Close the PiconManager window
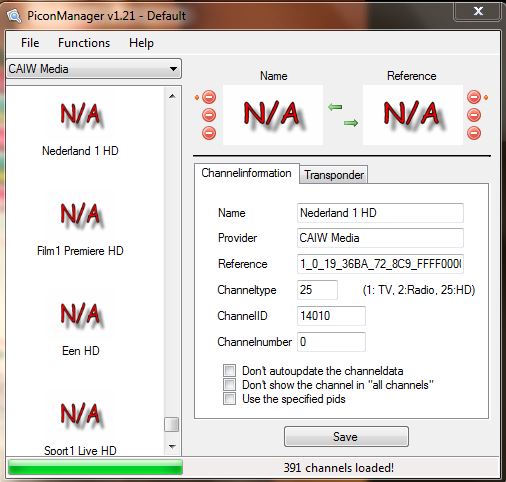506x482 pixels. coord(478,11)
